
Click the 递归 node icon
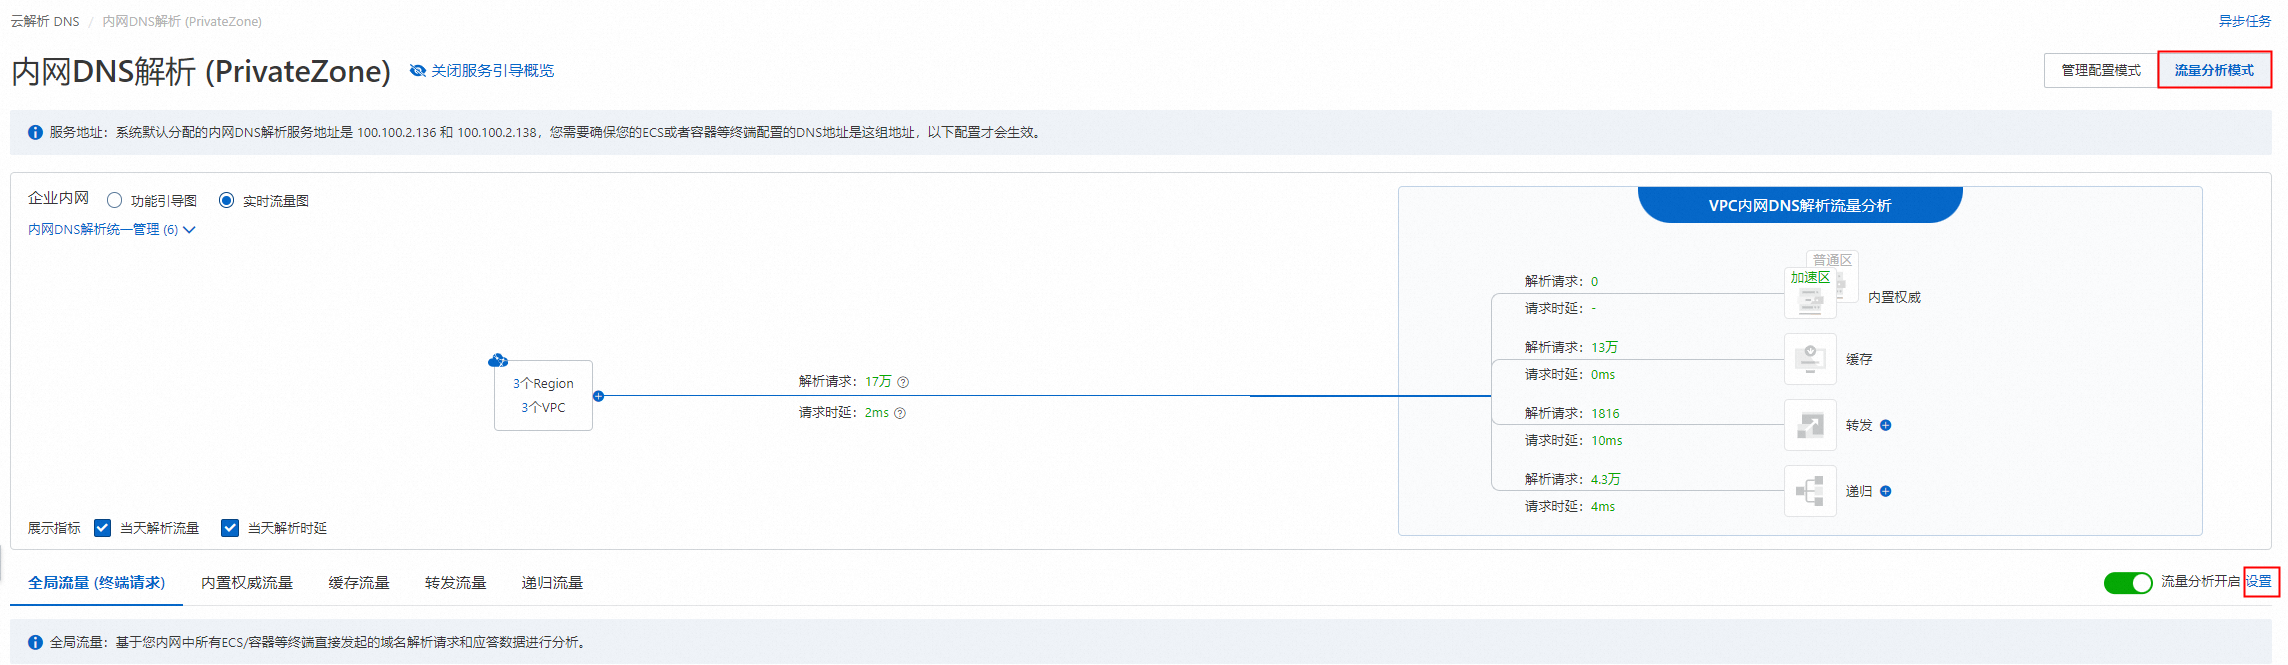1810,491
